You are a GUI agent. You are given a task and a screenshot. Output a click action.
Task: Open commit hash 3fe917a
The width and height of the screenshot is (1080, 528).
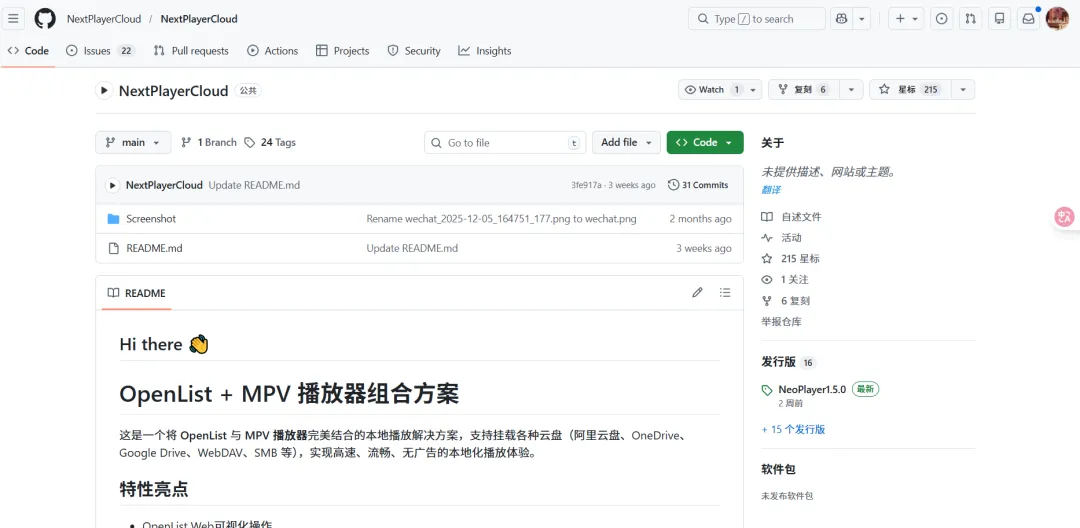coord(586,185)
